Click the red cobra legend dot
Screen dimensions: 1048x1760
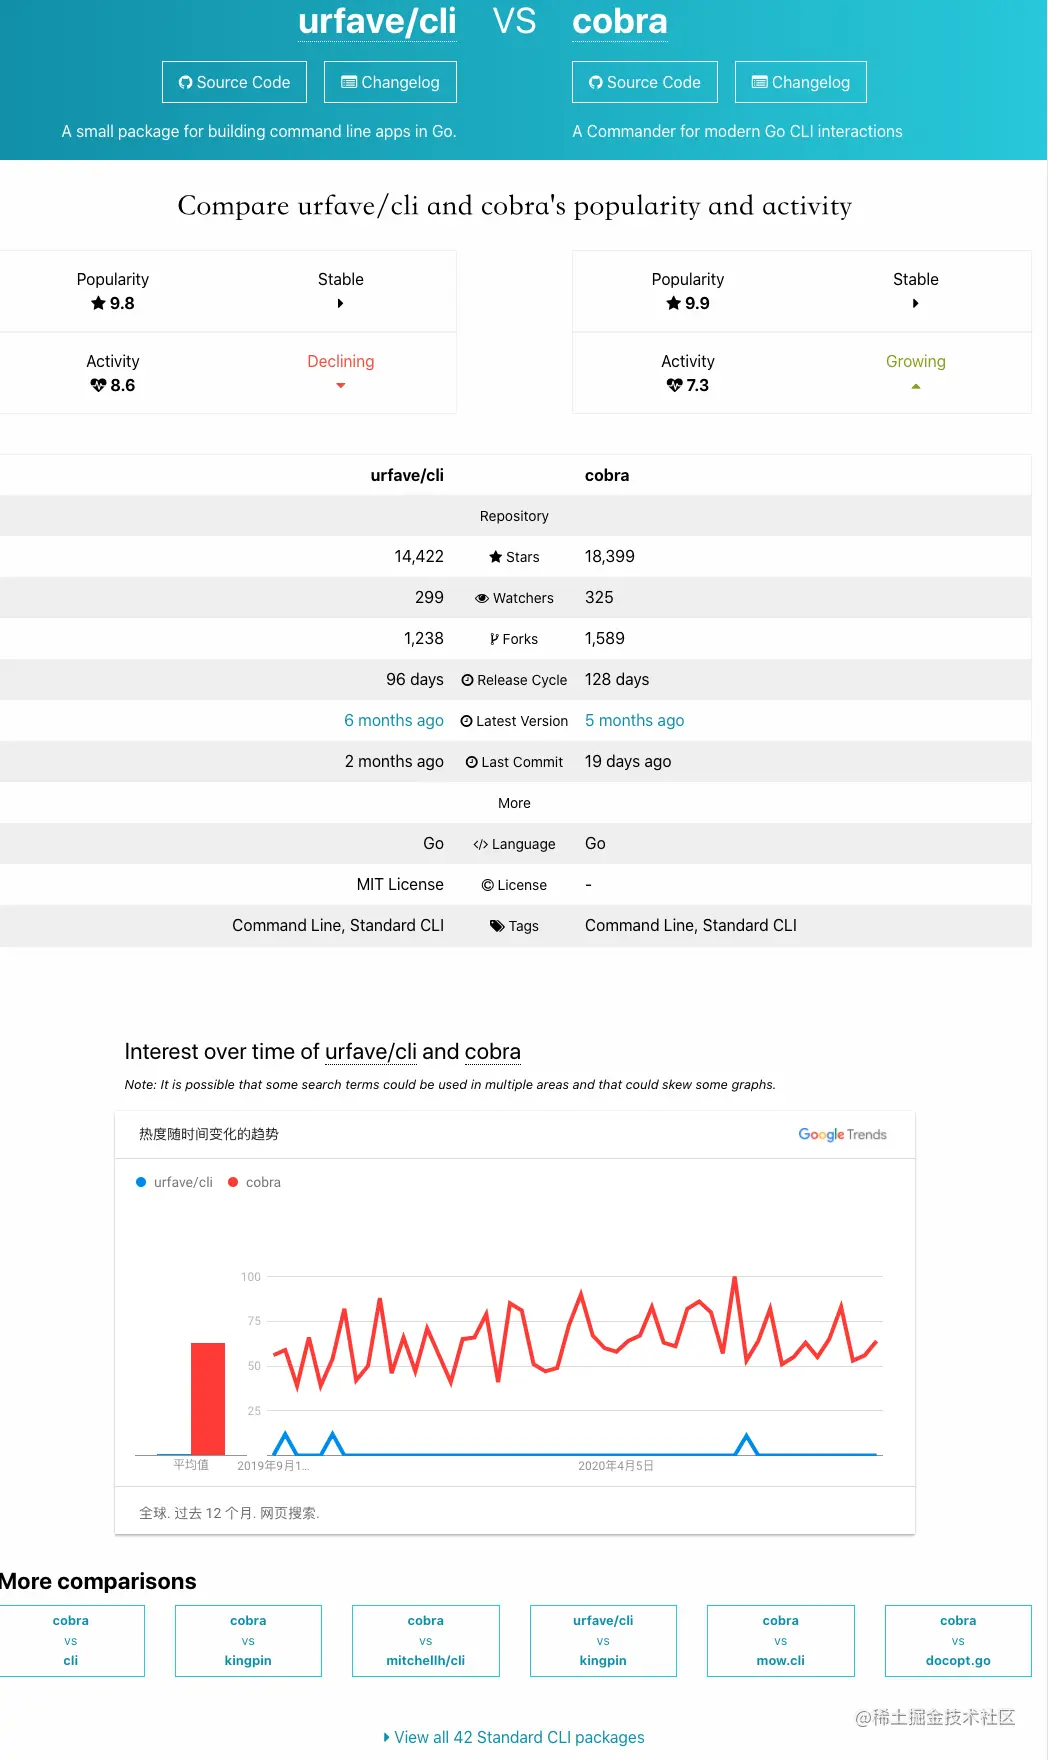pos(233,1182)
